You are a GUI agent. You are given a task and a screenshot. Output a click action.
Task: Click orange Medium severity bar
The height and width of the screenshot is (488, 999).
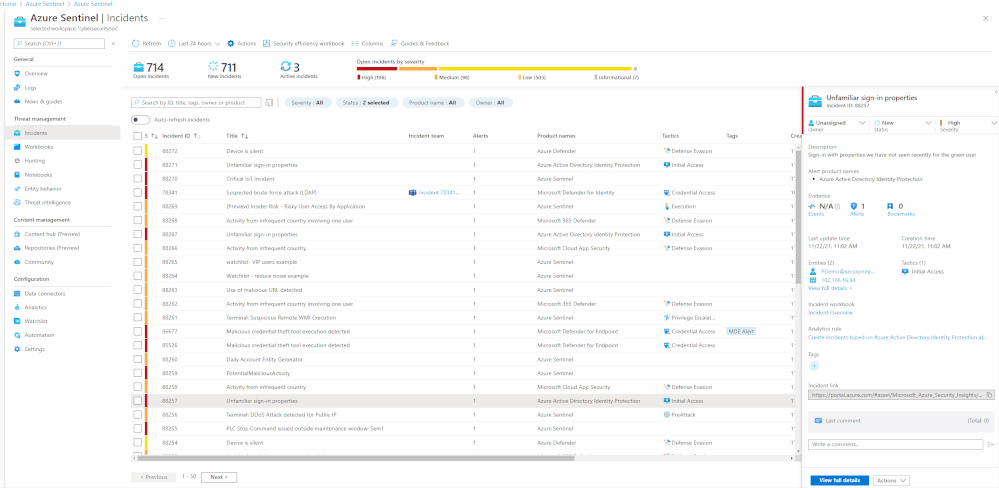(x=418, y=69)
